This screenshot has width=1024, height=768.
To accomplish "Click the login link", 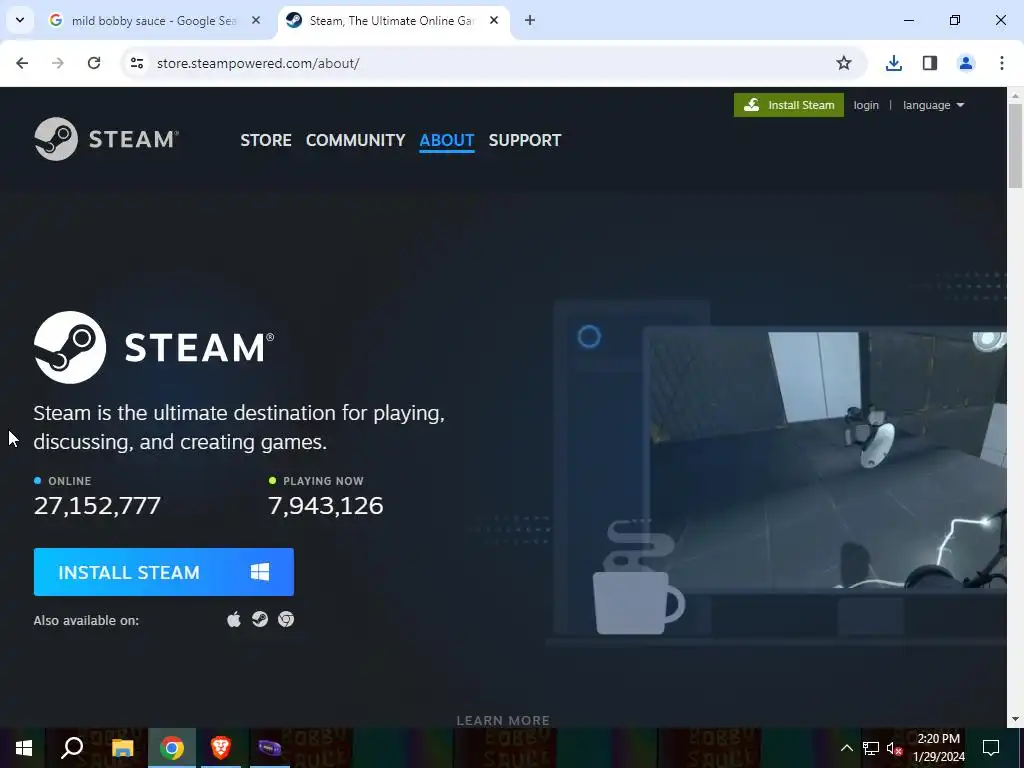I will (x=866, y=105).
